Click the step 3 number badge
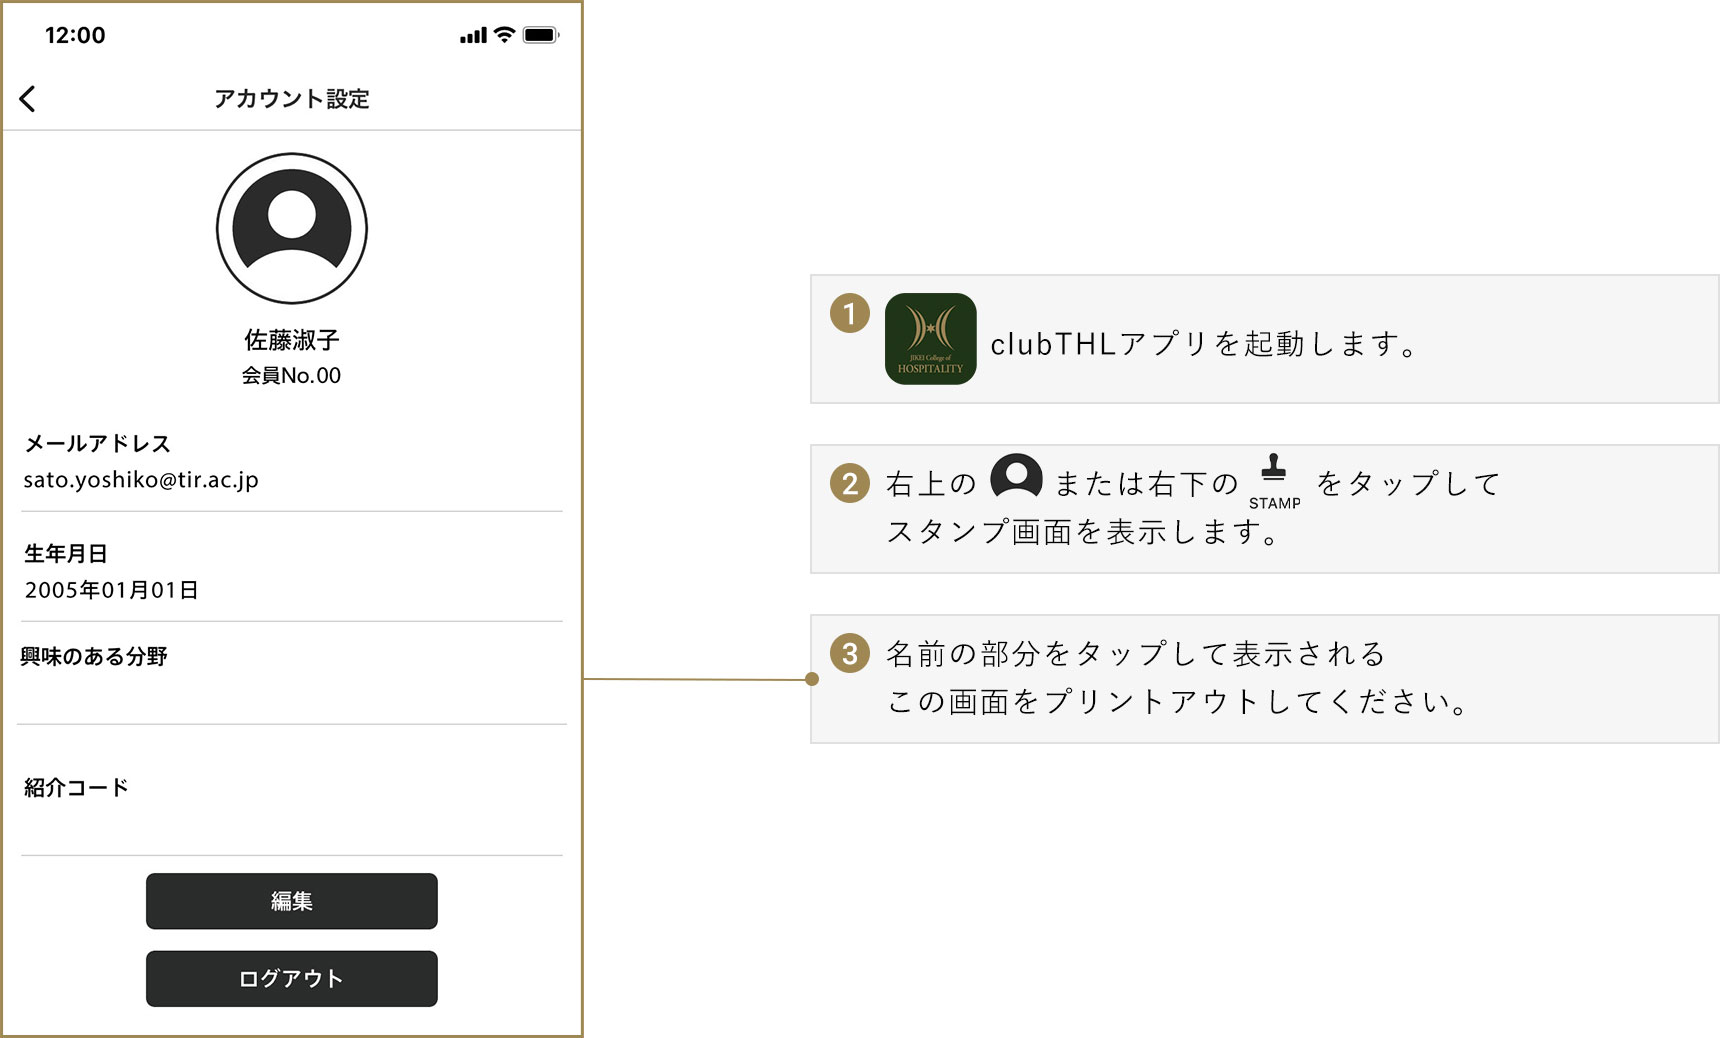1720x1038 pixels. point(850,654)
